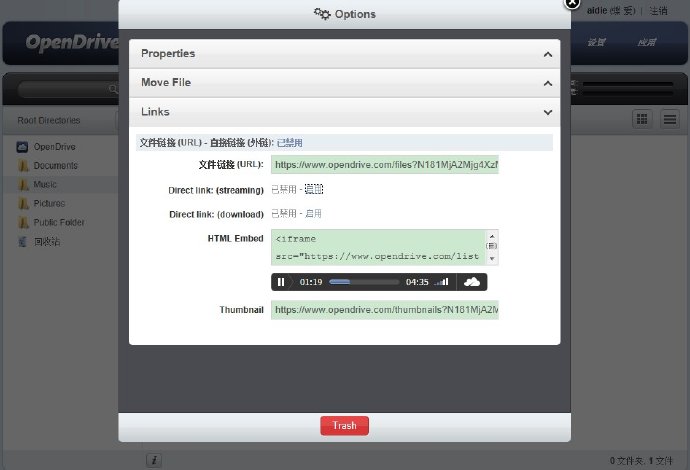Click the Root Directories header
Image resolution: width=690 pixels, height=470 pixels.
click(x=49, y=120)
